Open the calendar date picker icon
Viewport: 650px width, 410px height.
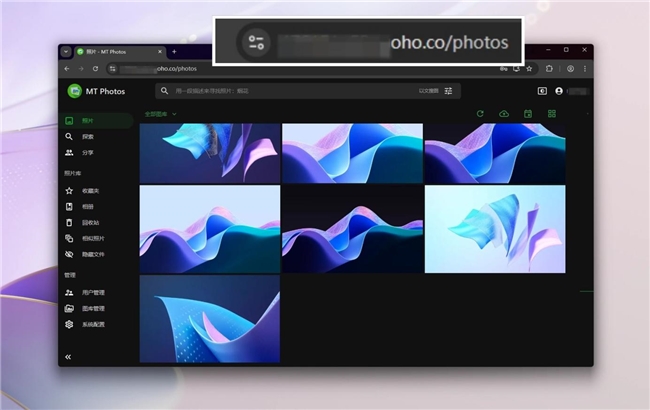pos(528,114)
